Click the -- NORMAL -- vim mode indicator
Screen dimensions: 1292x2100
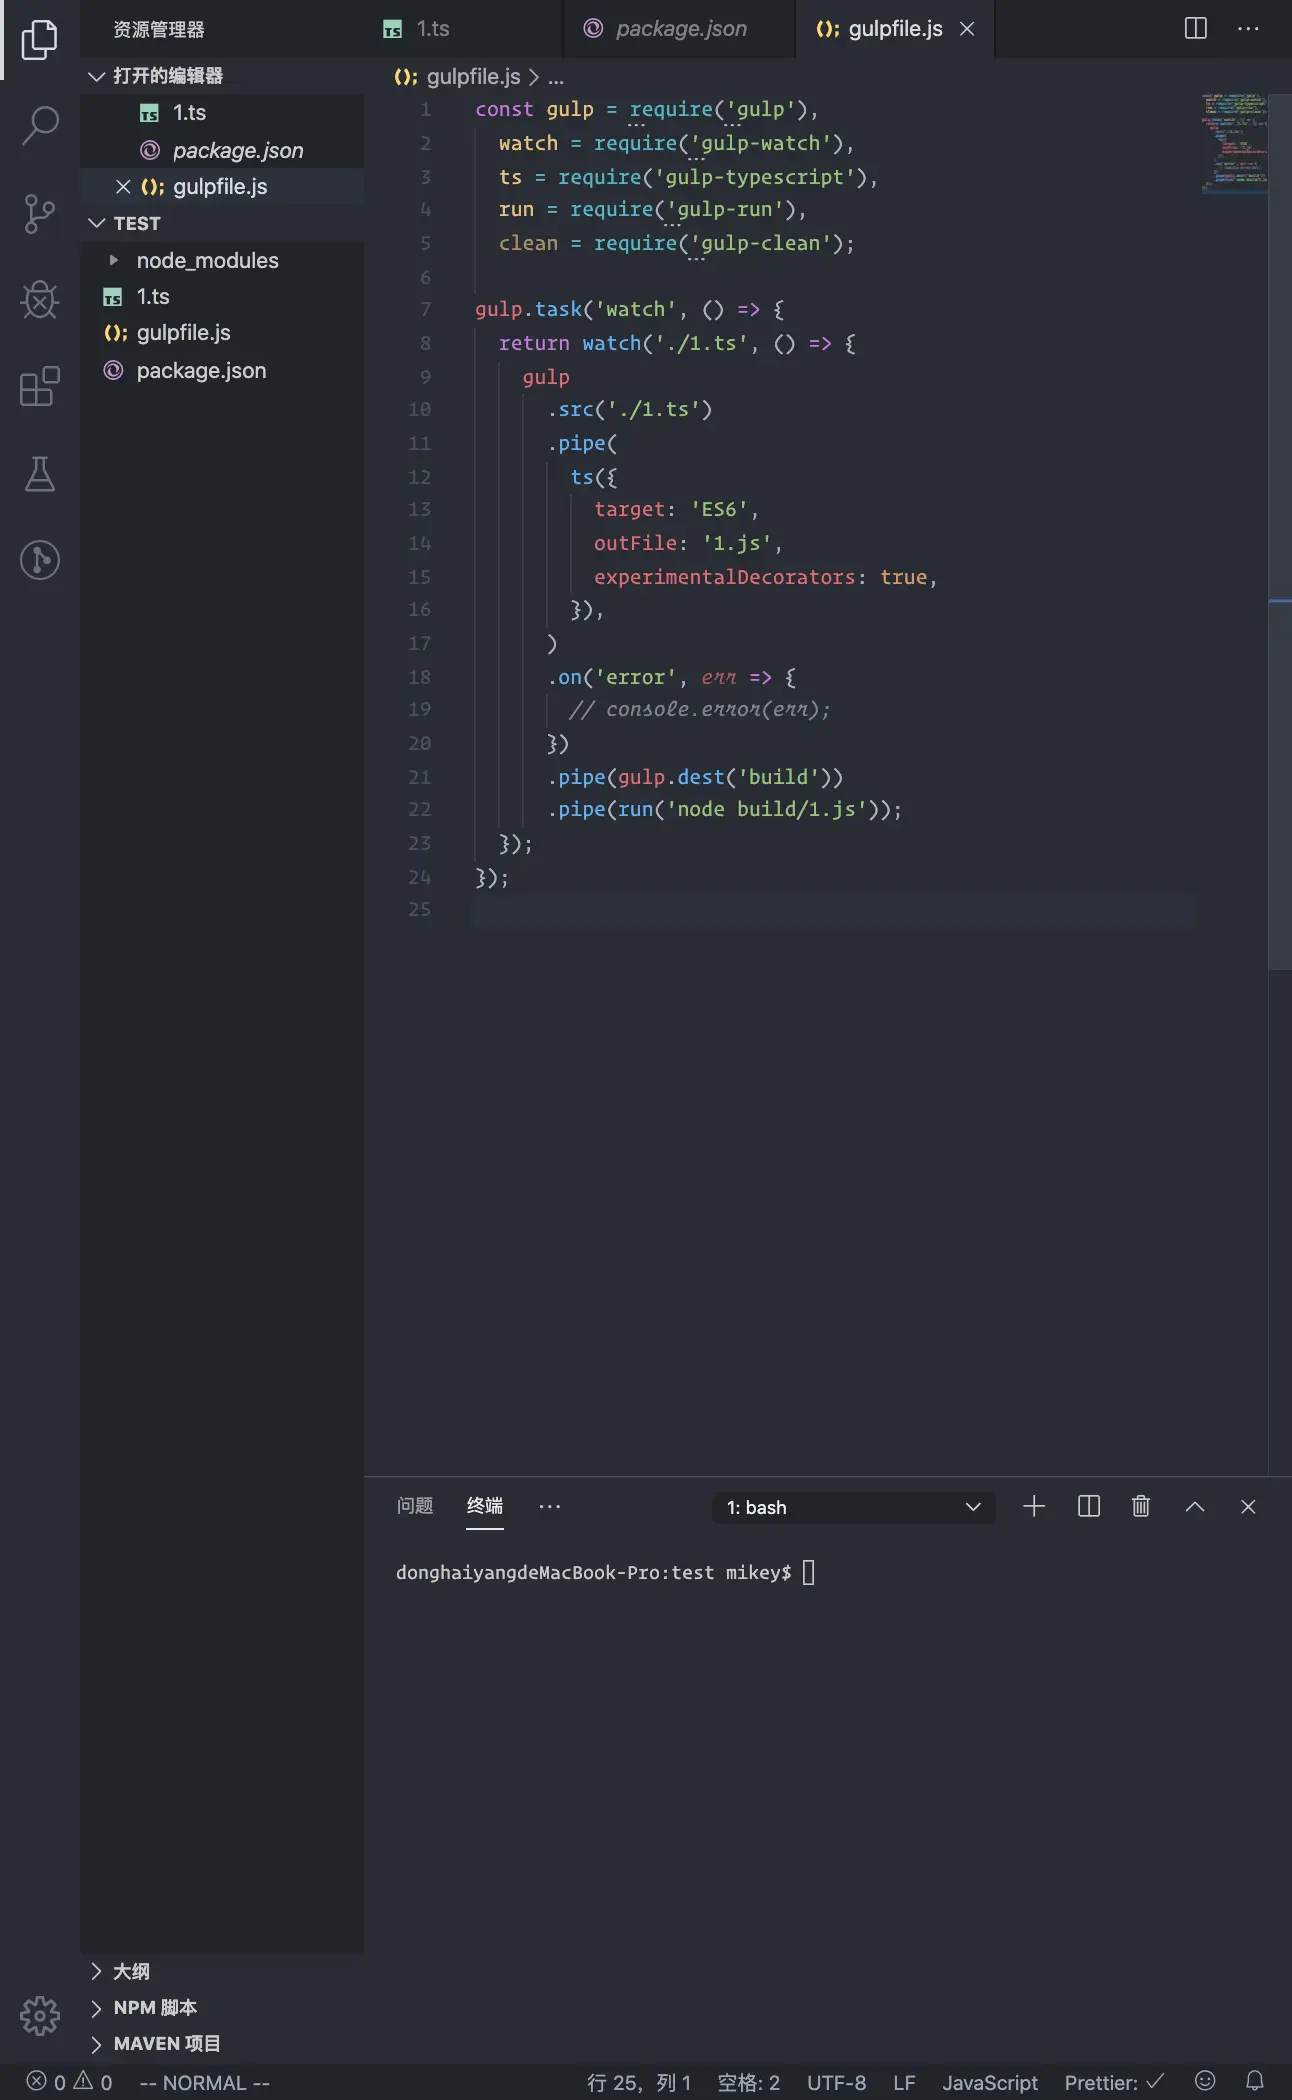point(204,2082)
